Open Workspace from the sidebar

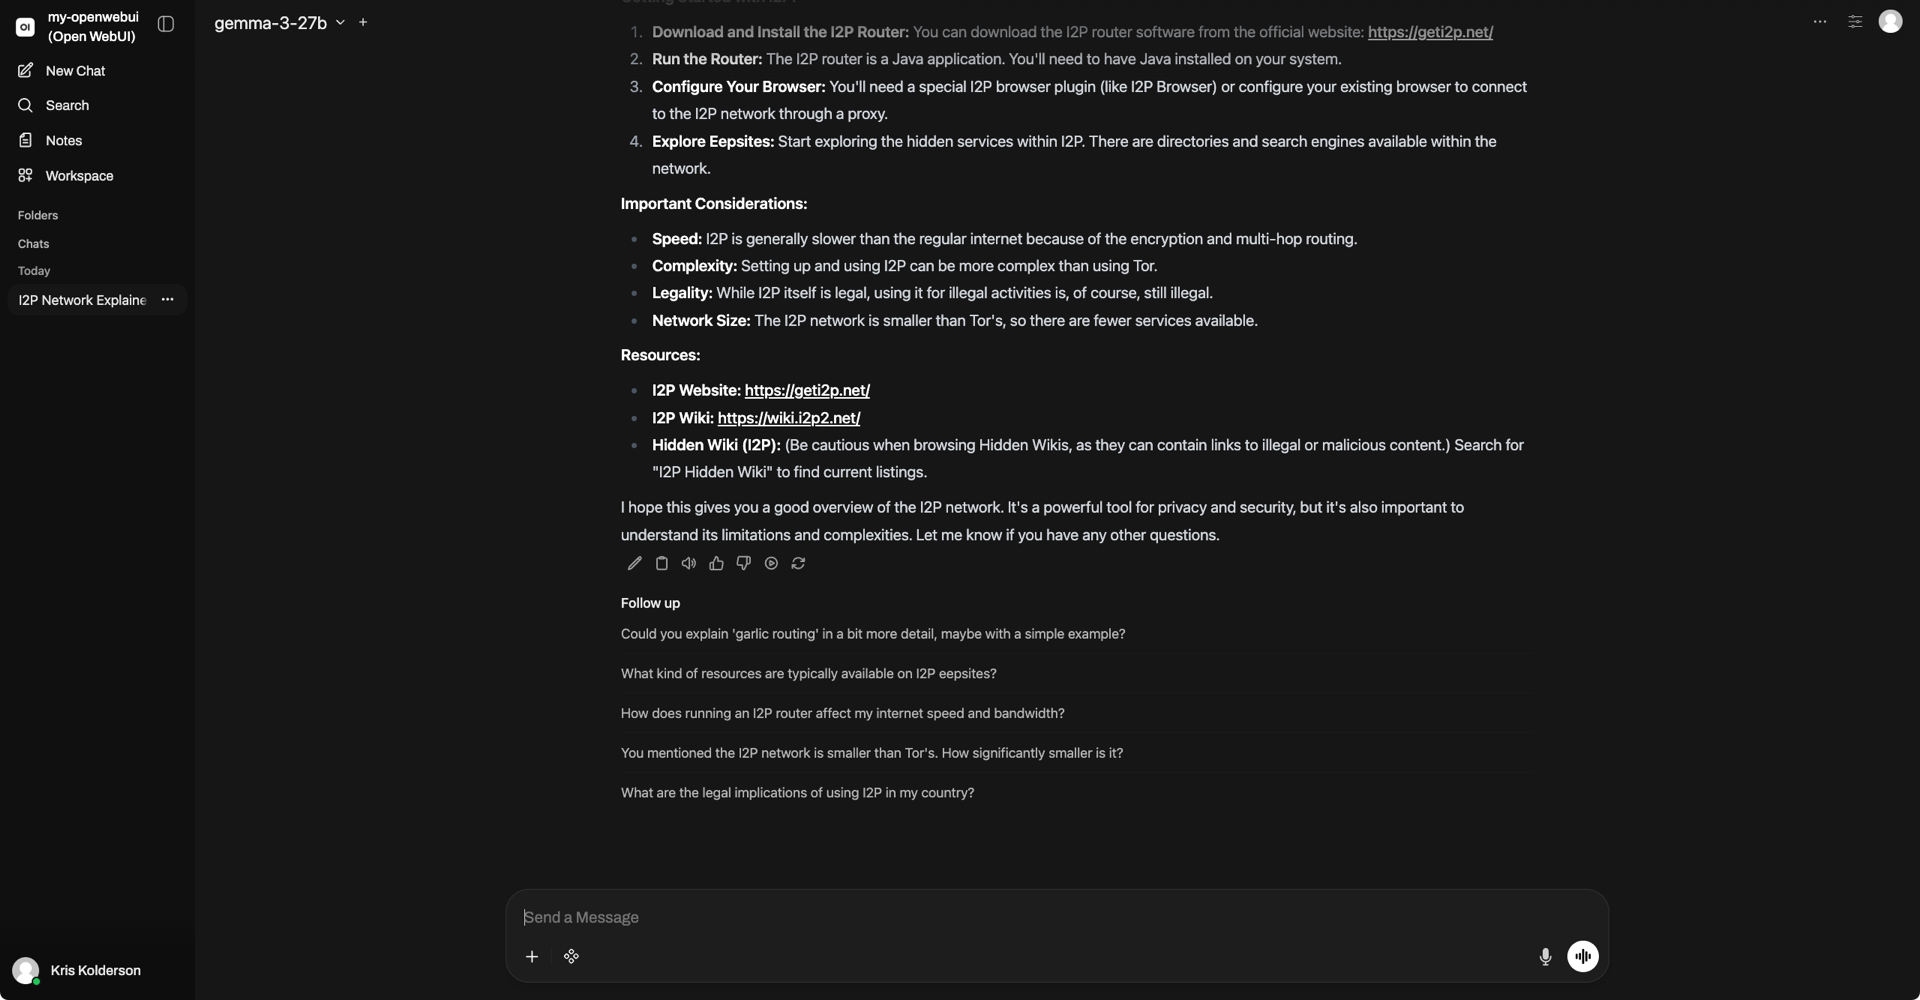pos(79,176)
